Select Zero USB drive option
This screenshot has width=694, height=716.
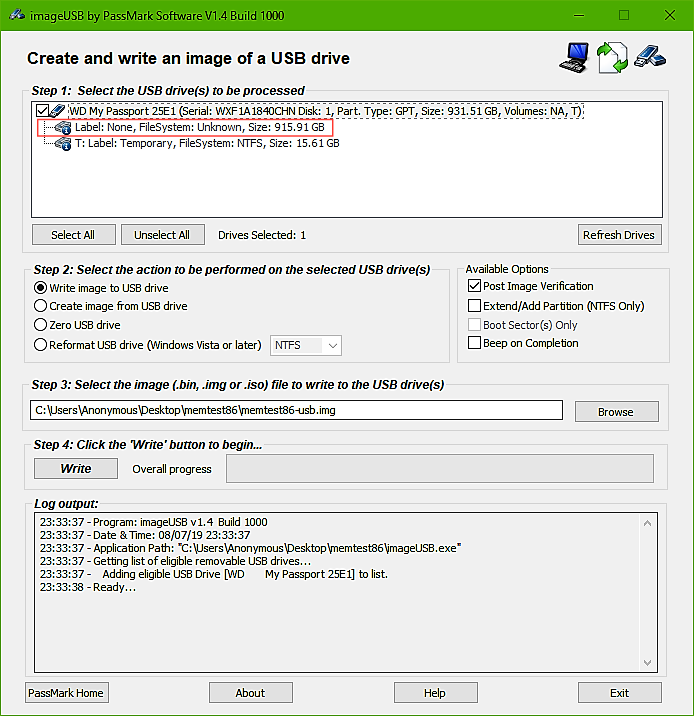pyautogui.click(x=41, y=325)
